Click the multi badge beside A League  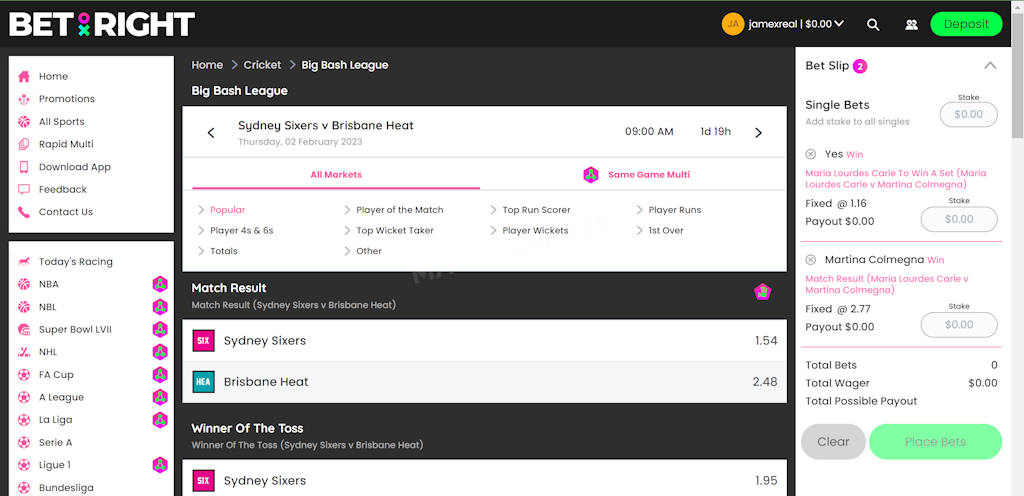point(160,397)
